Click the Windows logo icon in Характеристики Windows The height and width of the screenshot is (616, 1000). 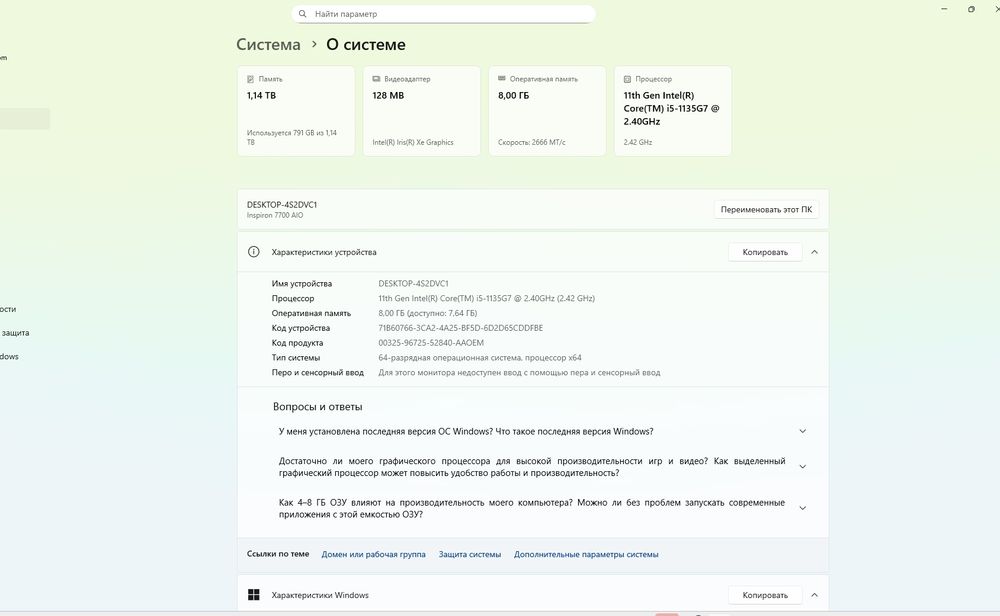click(x=253, y=595)
